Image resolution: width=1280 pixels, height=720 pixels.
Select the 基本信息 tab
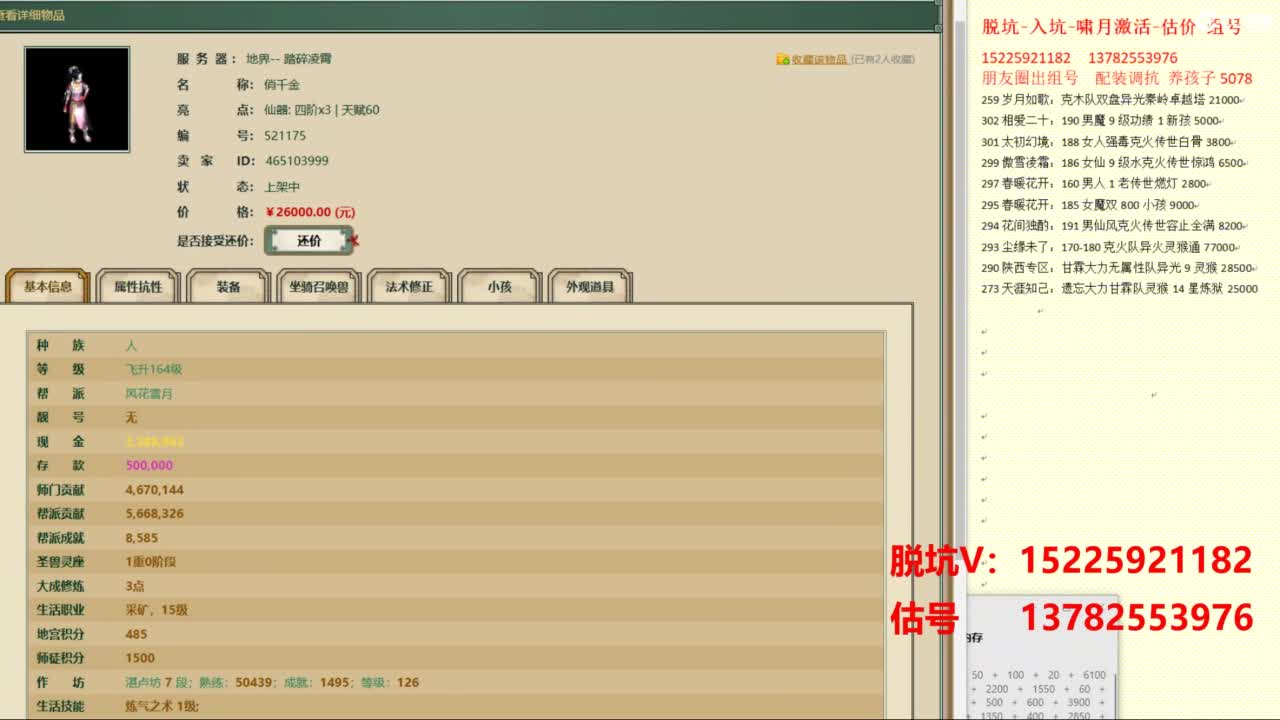click(x=48, y=287)
